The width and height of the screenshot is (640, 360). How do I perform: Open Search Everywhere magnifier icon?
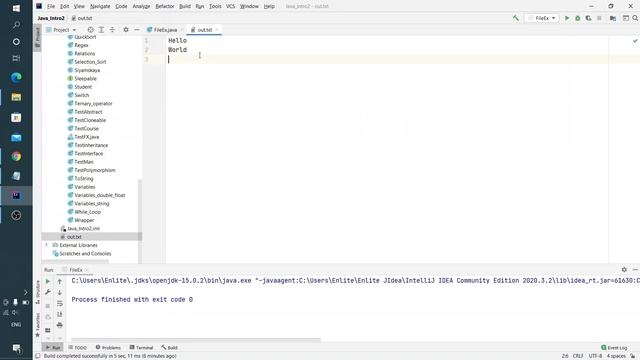coord(635,18)
